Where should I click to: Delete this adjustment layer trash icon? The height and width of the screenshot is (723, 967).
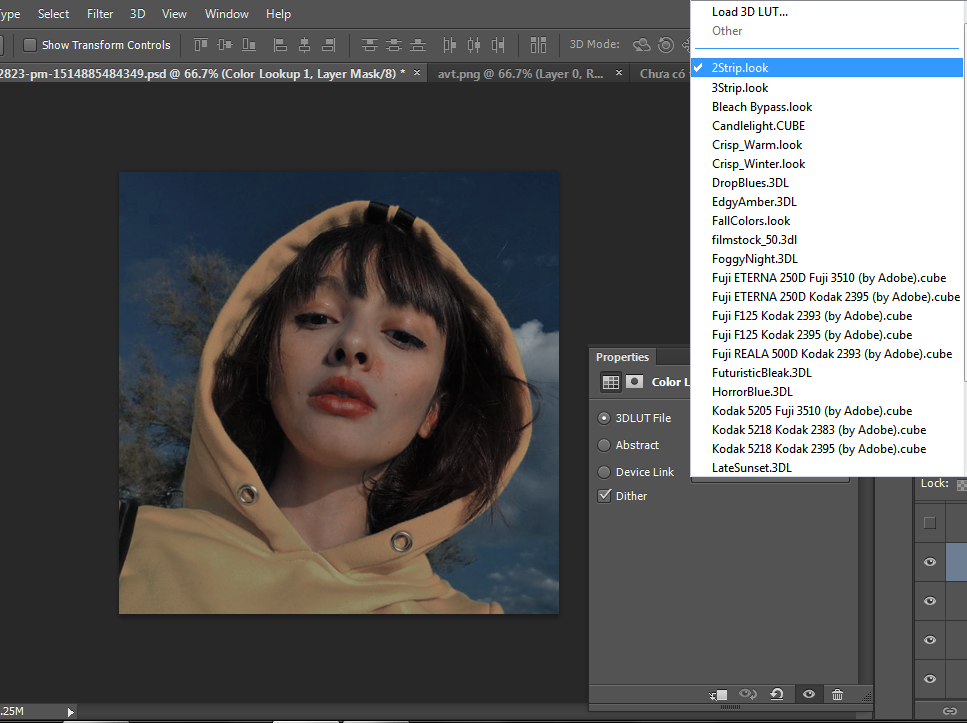click(838, 694)
